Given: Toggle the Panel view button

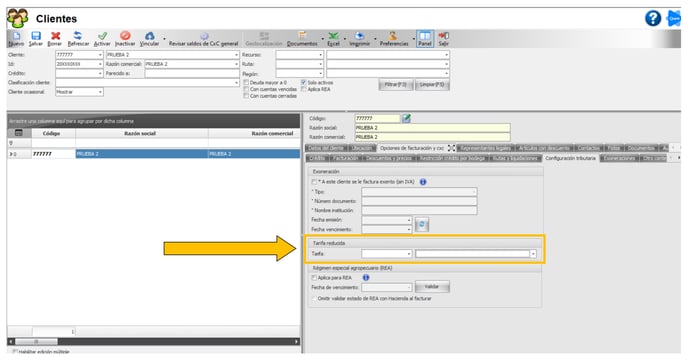Looking at the screenshot, I should 425,39.
